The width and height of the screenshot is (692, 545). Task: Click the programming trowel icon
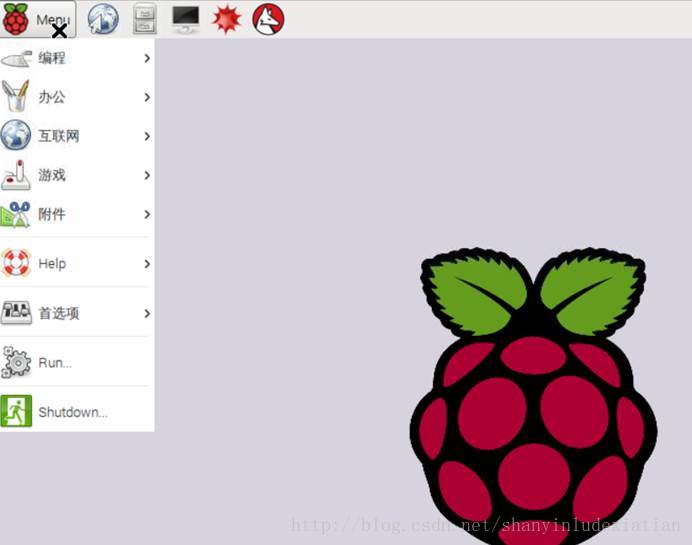click(x=16, y=59)
